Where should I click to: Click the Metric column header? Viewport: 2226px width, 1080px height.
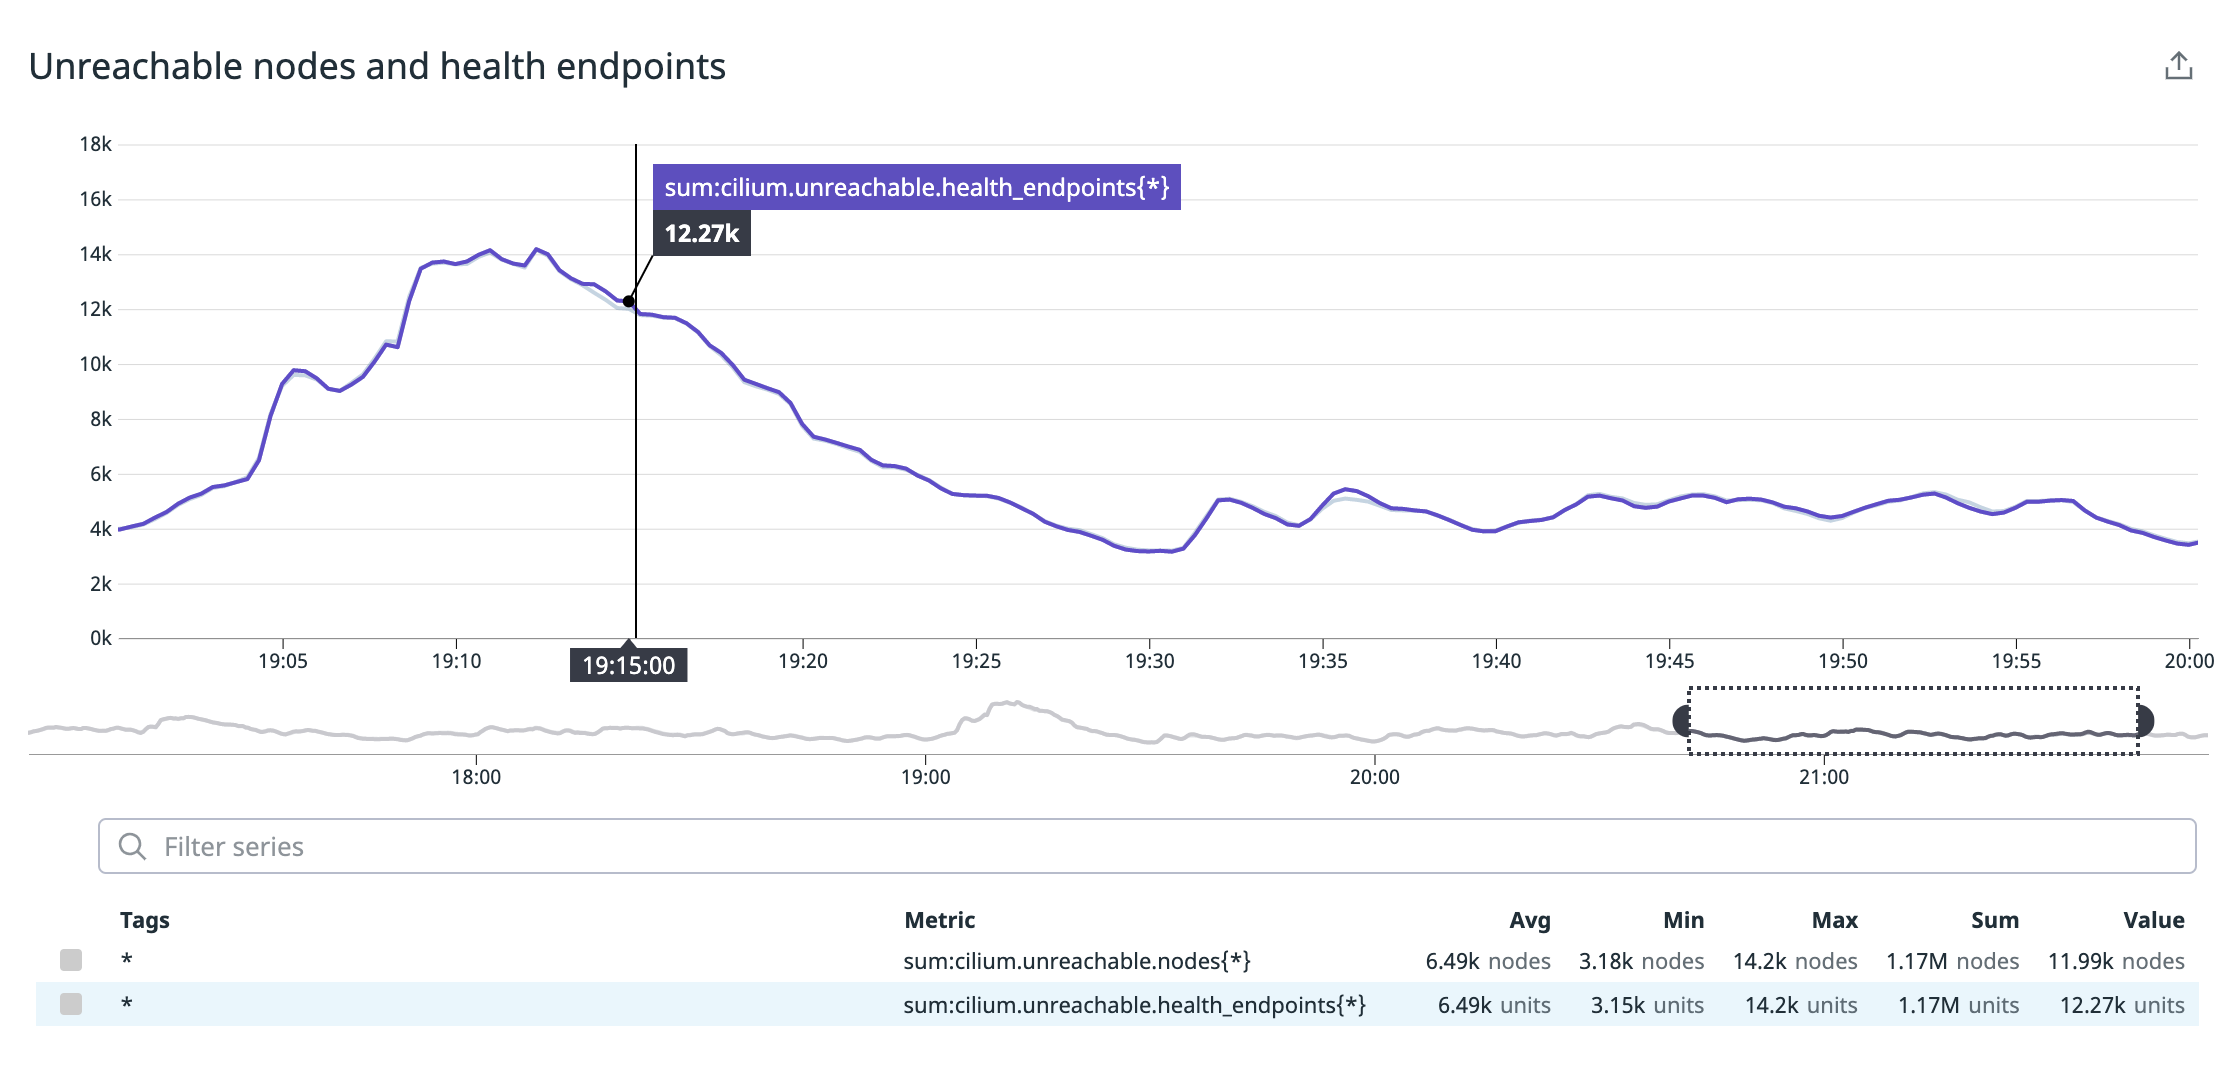[x=939, y=920]
